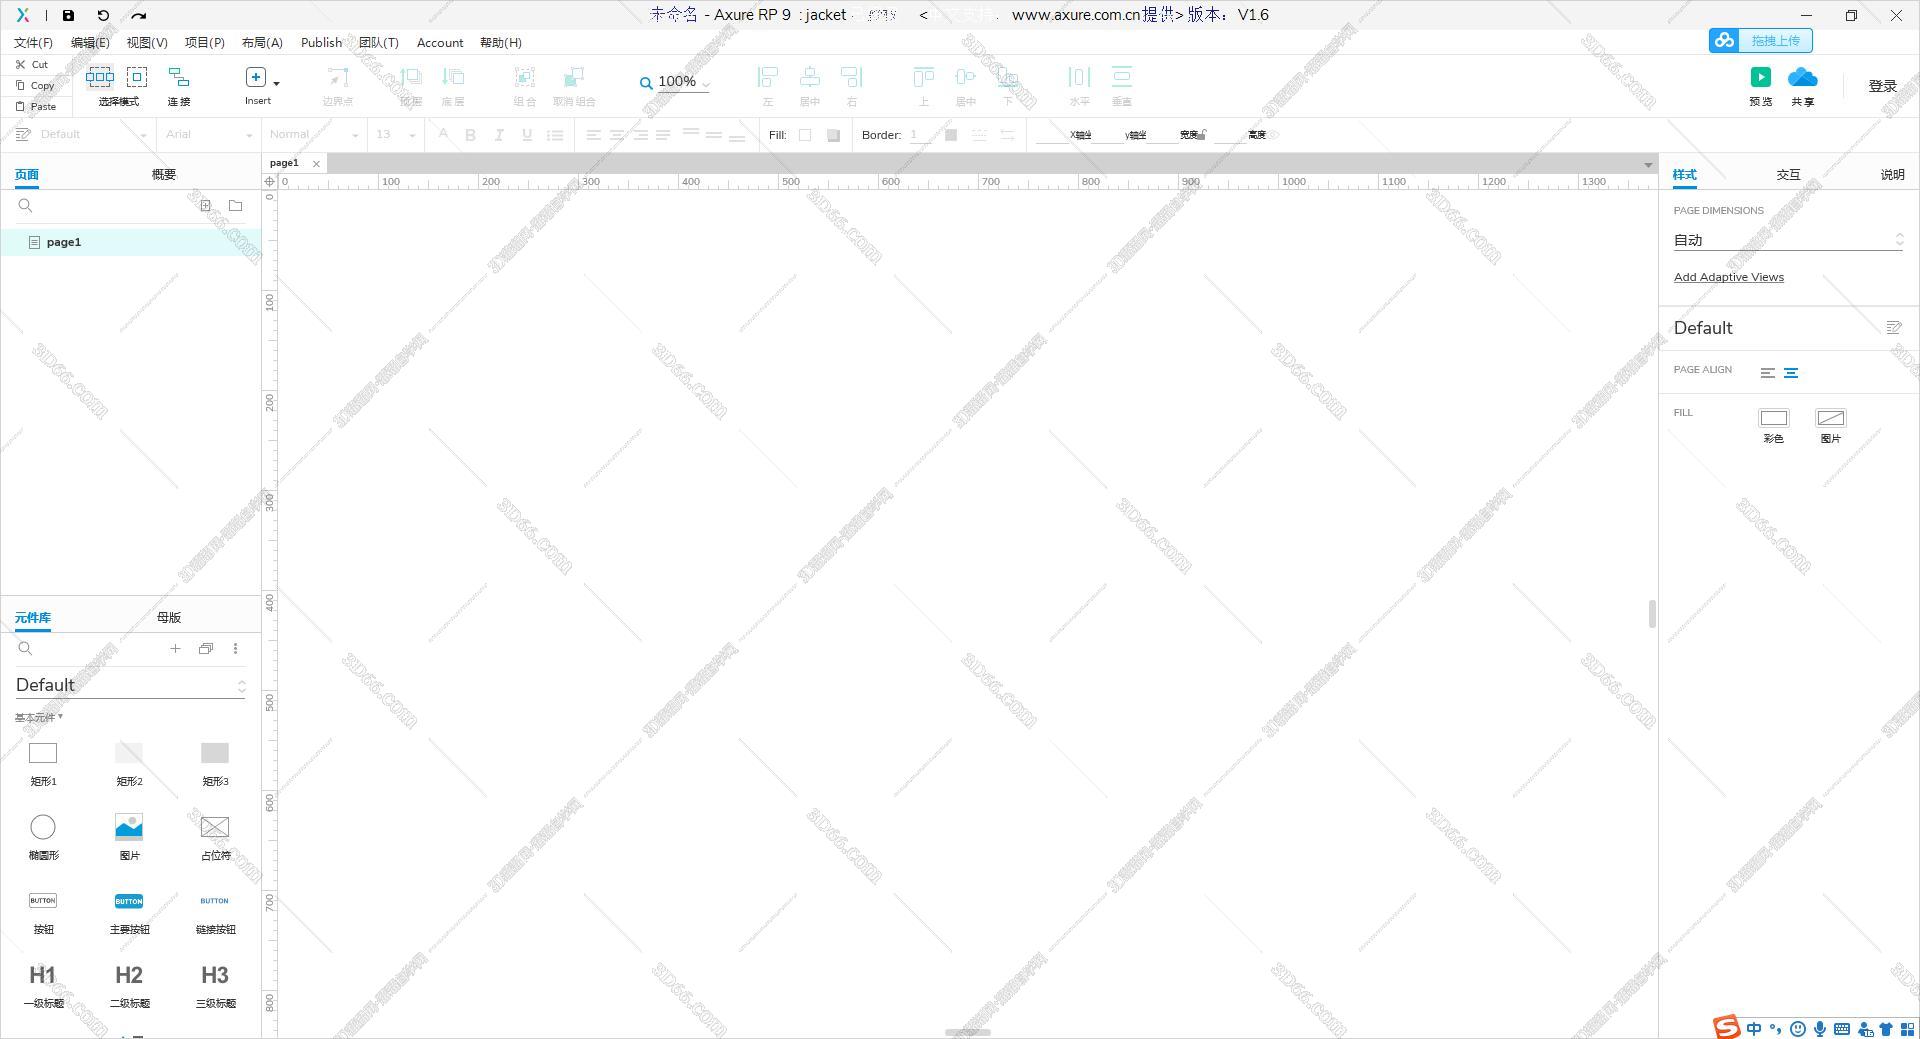Screen dimensions: 1920x1039
Task: Click the Add Adaptive Views link
Action: point(1728,277)
